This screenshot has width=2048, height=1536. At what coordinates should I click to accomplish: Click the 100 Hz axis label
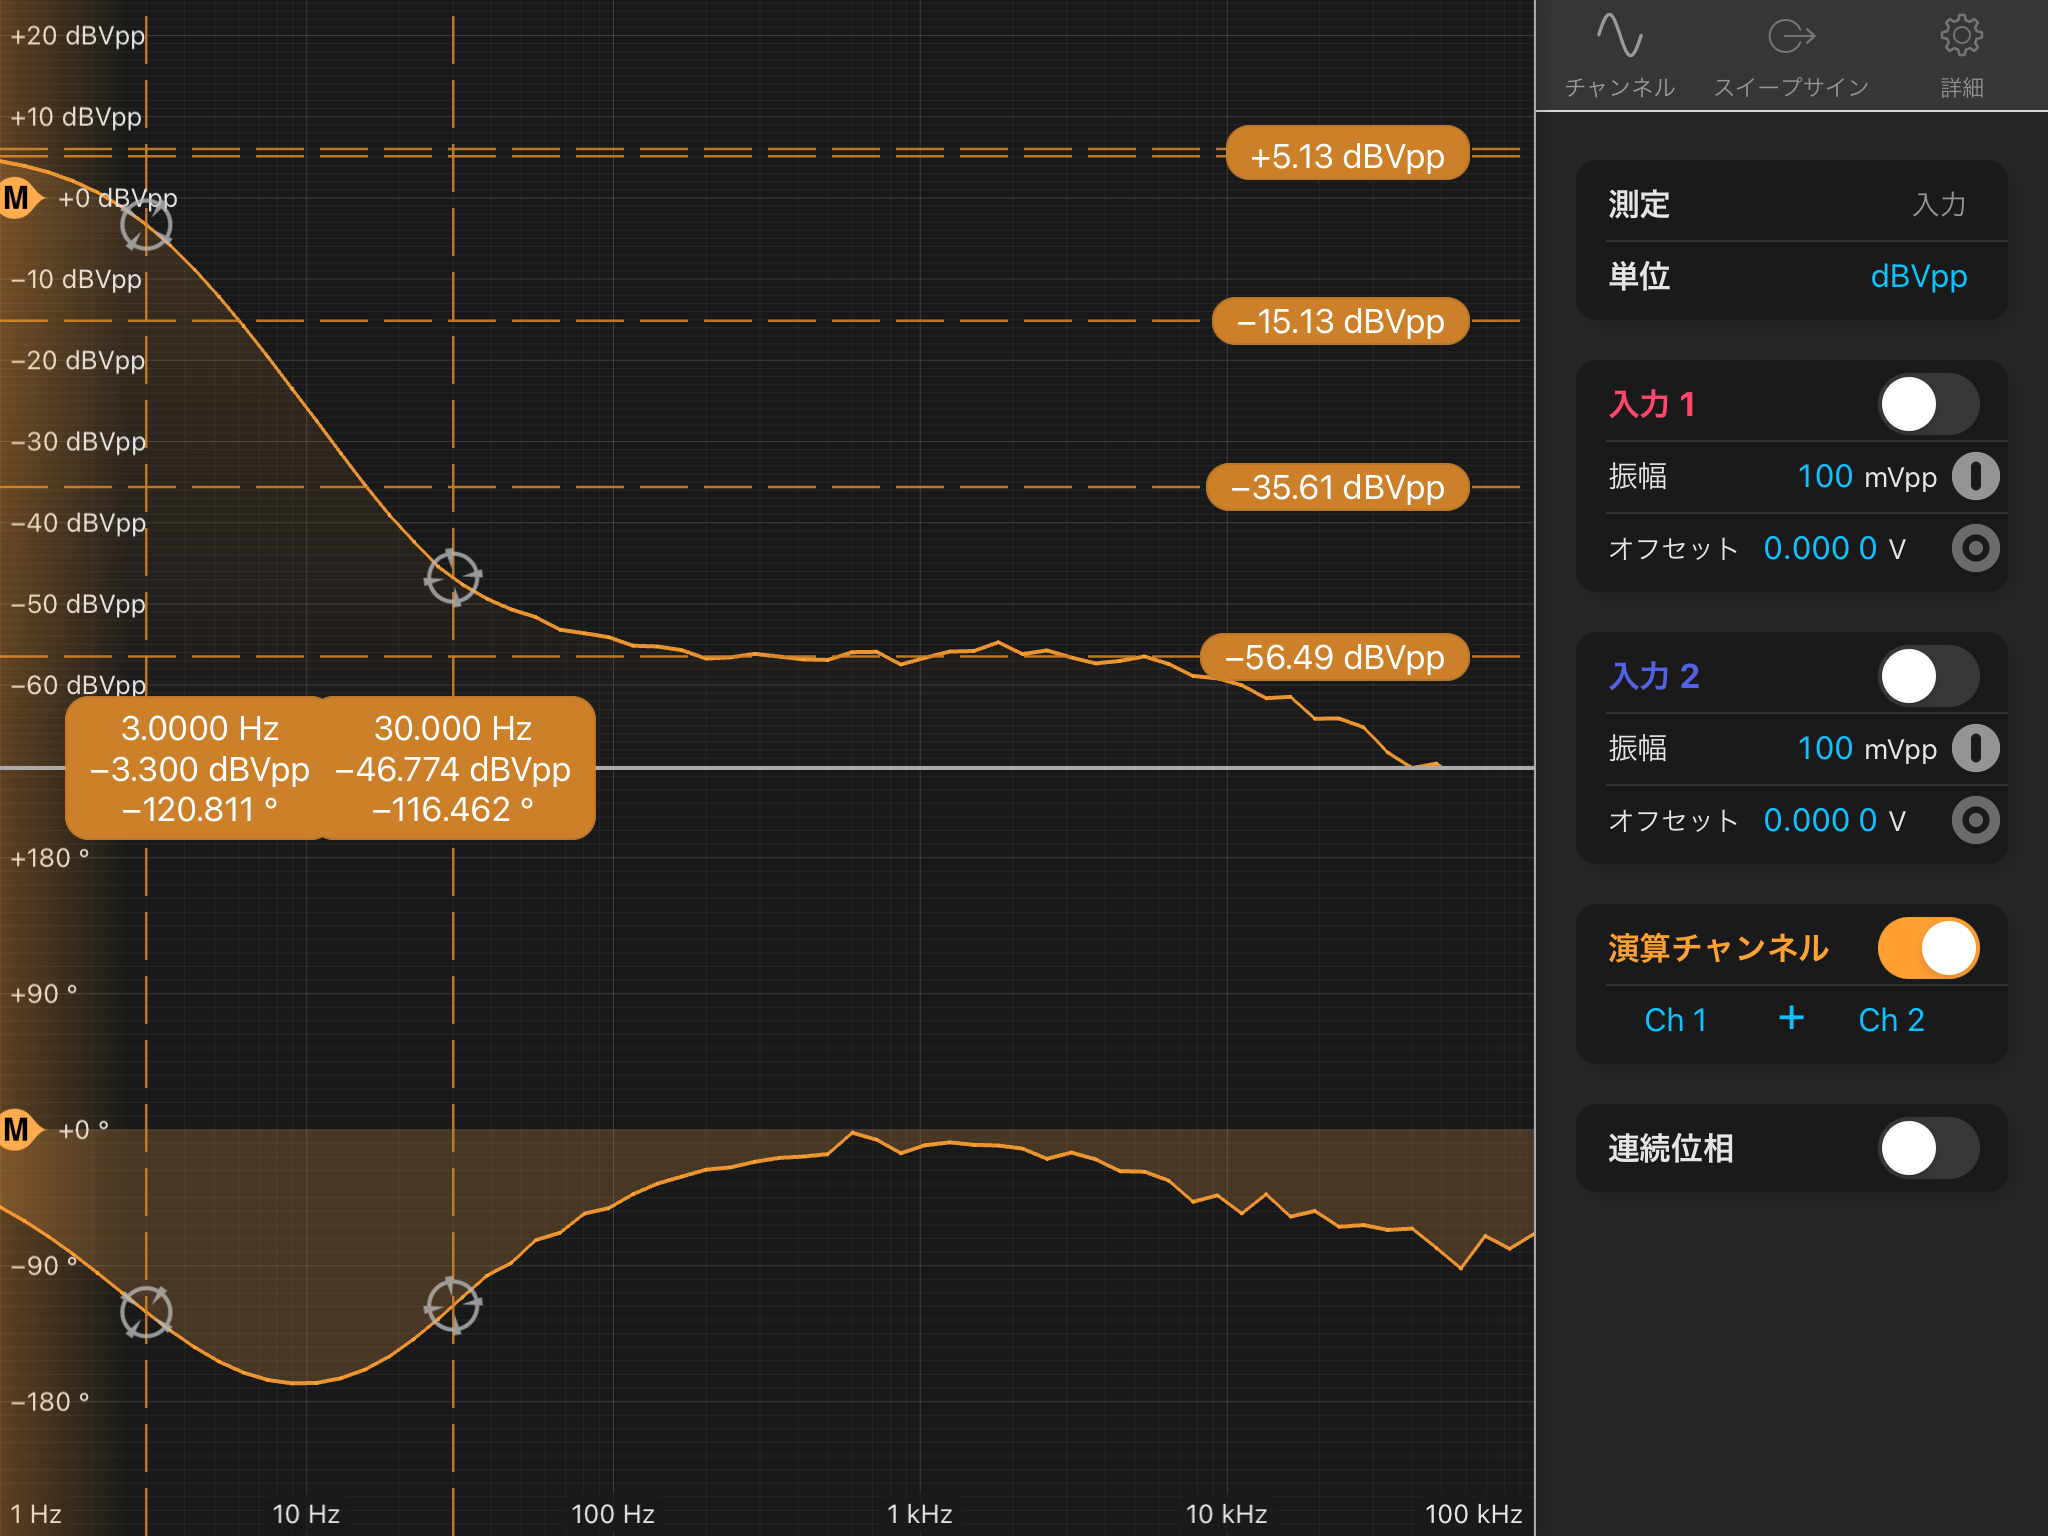(612, 1514)
